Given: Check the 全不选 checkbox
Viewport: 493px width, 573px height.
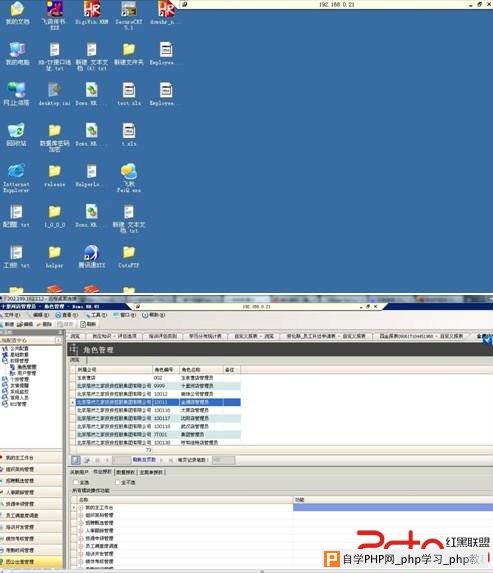Looking at the screenshot, I should tap(117, 482).
